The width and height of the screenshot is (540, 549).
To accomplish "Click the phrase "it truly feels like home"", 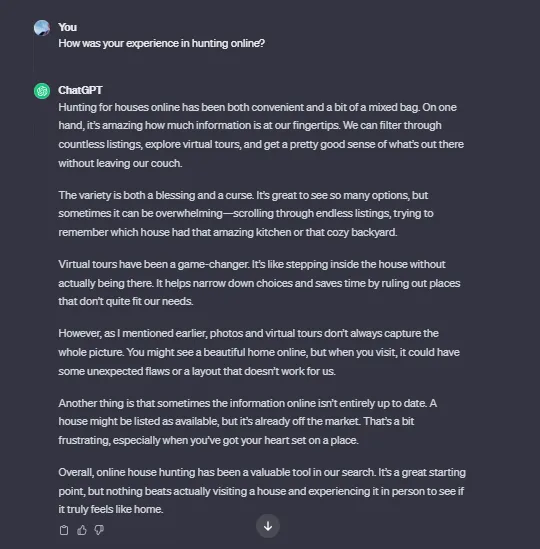I will click(x=111, y=509).
